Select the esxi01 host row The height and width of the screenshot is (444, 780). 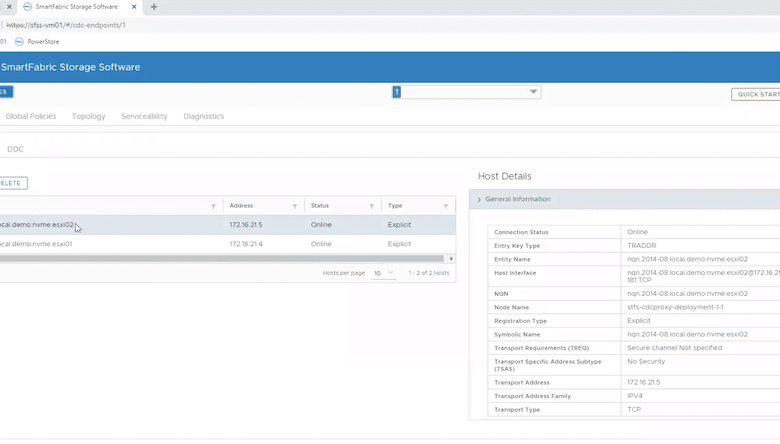tap(227, 244)
